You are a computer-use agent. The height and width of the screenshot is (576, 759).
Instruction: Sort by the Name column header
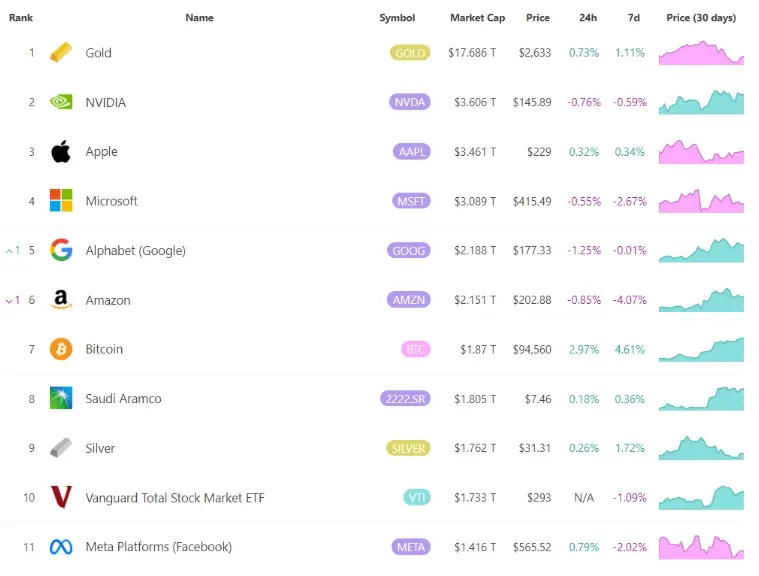(199, 17)
